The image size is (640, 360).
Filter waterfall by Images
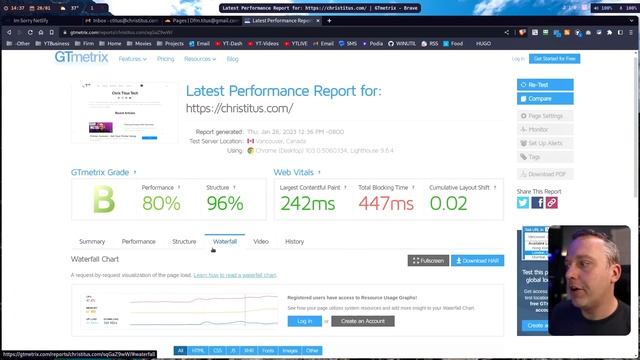pyautogui.click(x=290, y=351)
